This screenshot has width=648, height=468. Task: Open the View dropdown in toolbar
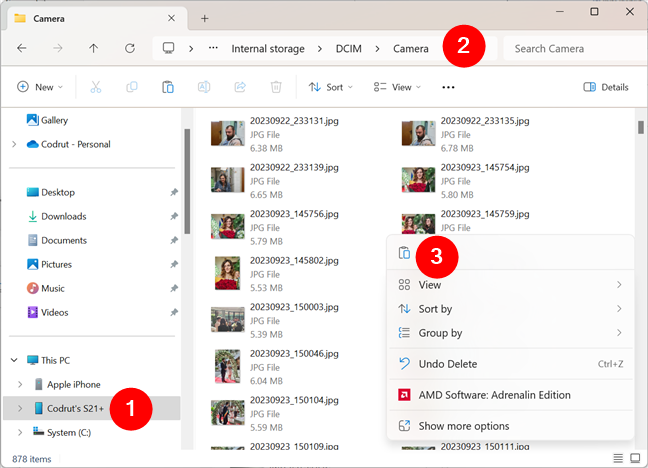click(397, 87)
